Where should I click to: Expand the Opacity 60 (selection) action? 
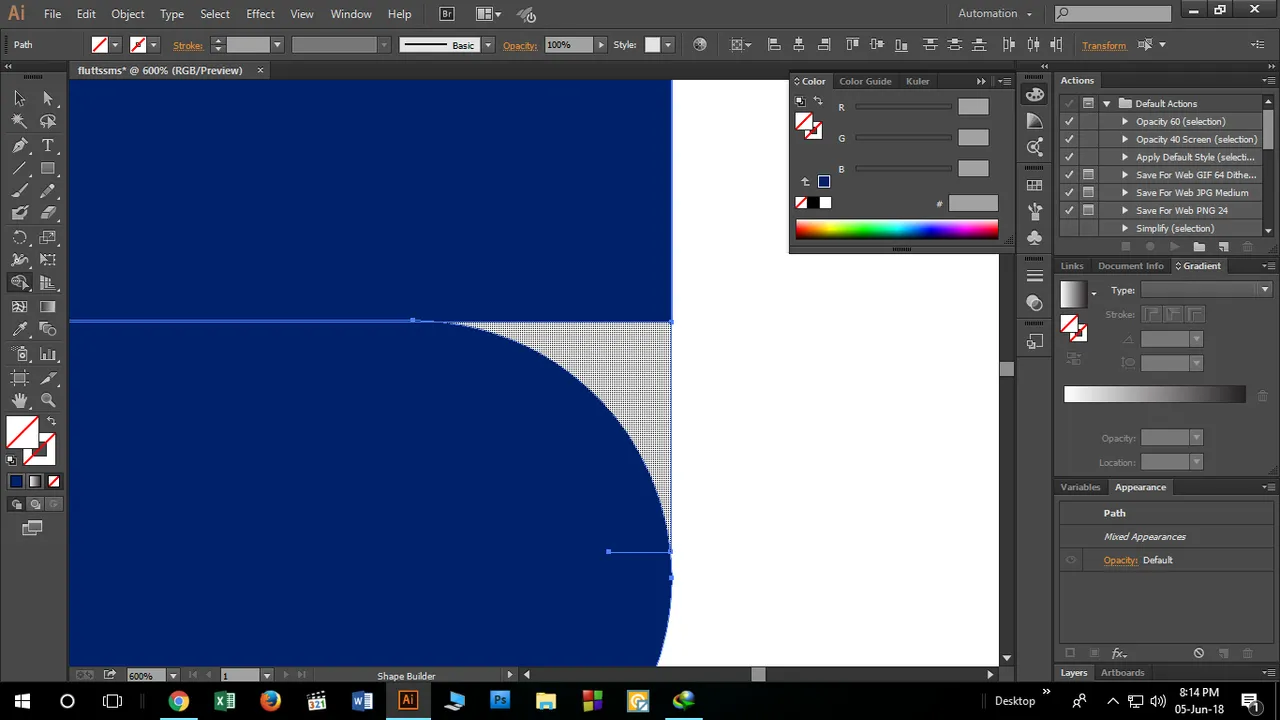pyautogui.click(x=1125, y=122)
